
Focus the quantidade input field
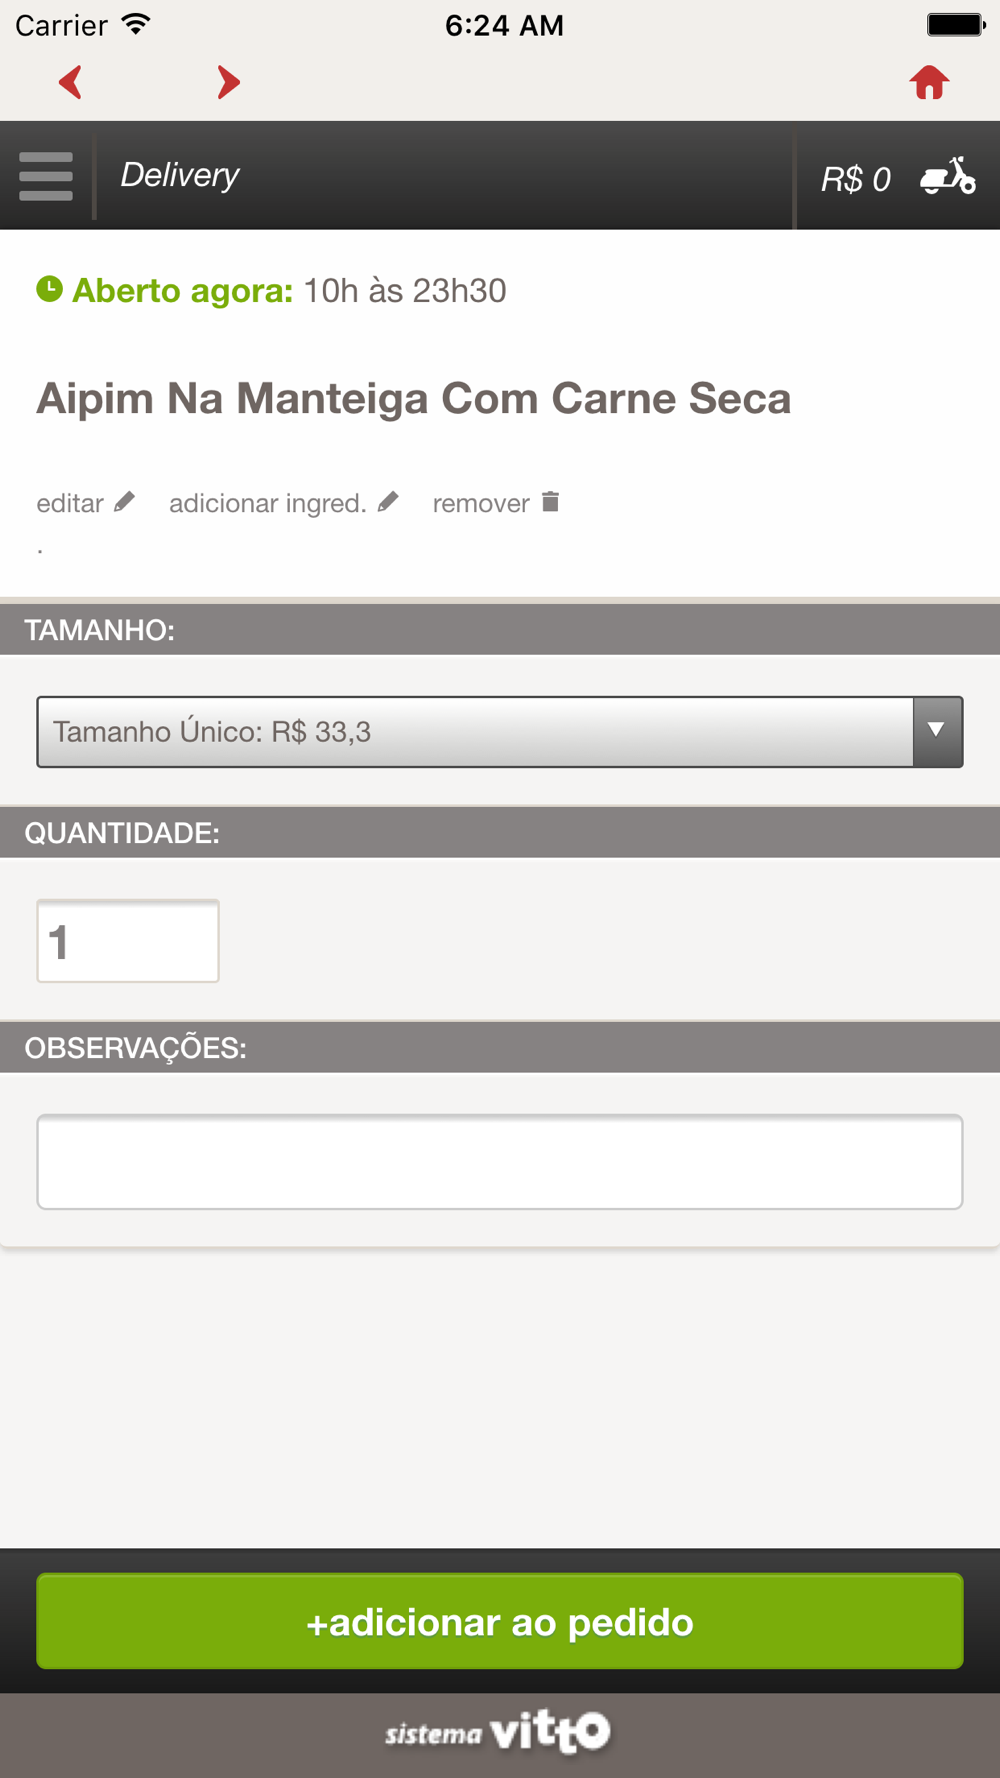click(x=128, y=941)
